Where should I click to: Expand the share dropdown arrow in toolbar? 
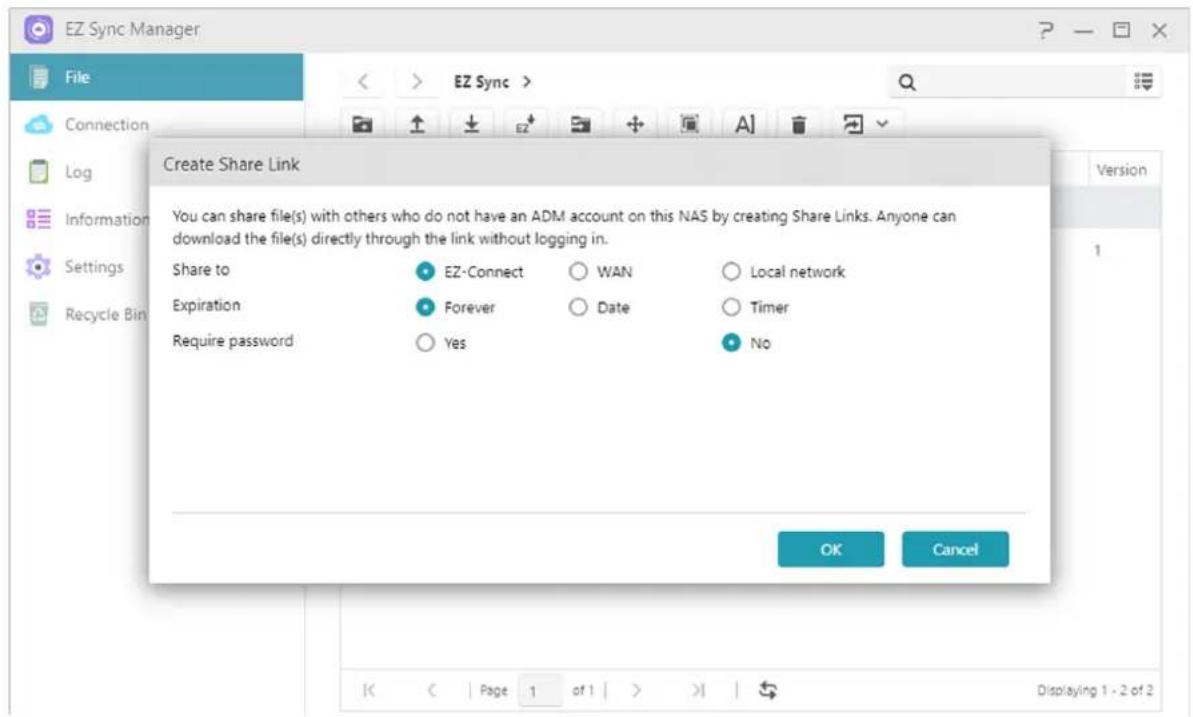coord(882,124)
